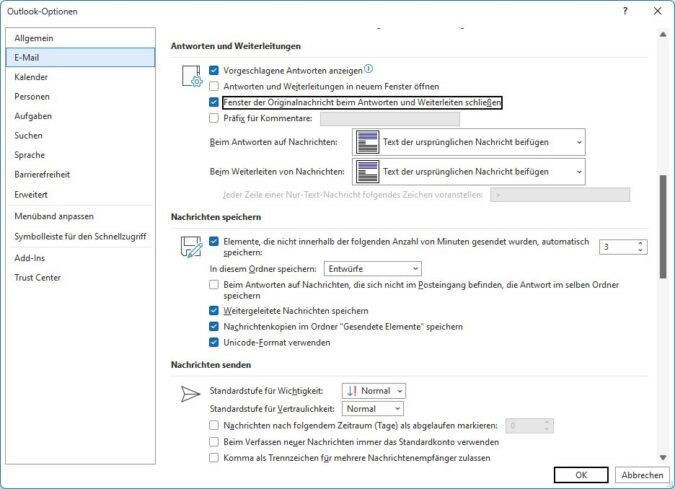Viewport: 675px width, 489px height.
Task: Enable Präfix für Kommentare checkbox
Action: click(x=214, y=118)
